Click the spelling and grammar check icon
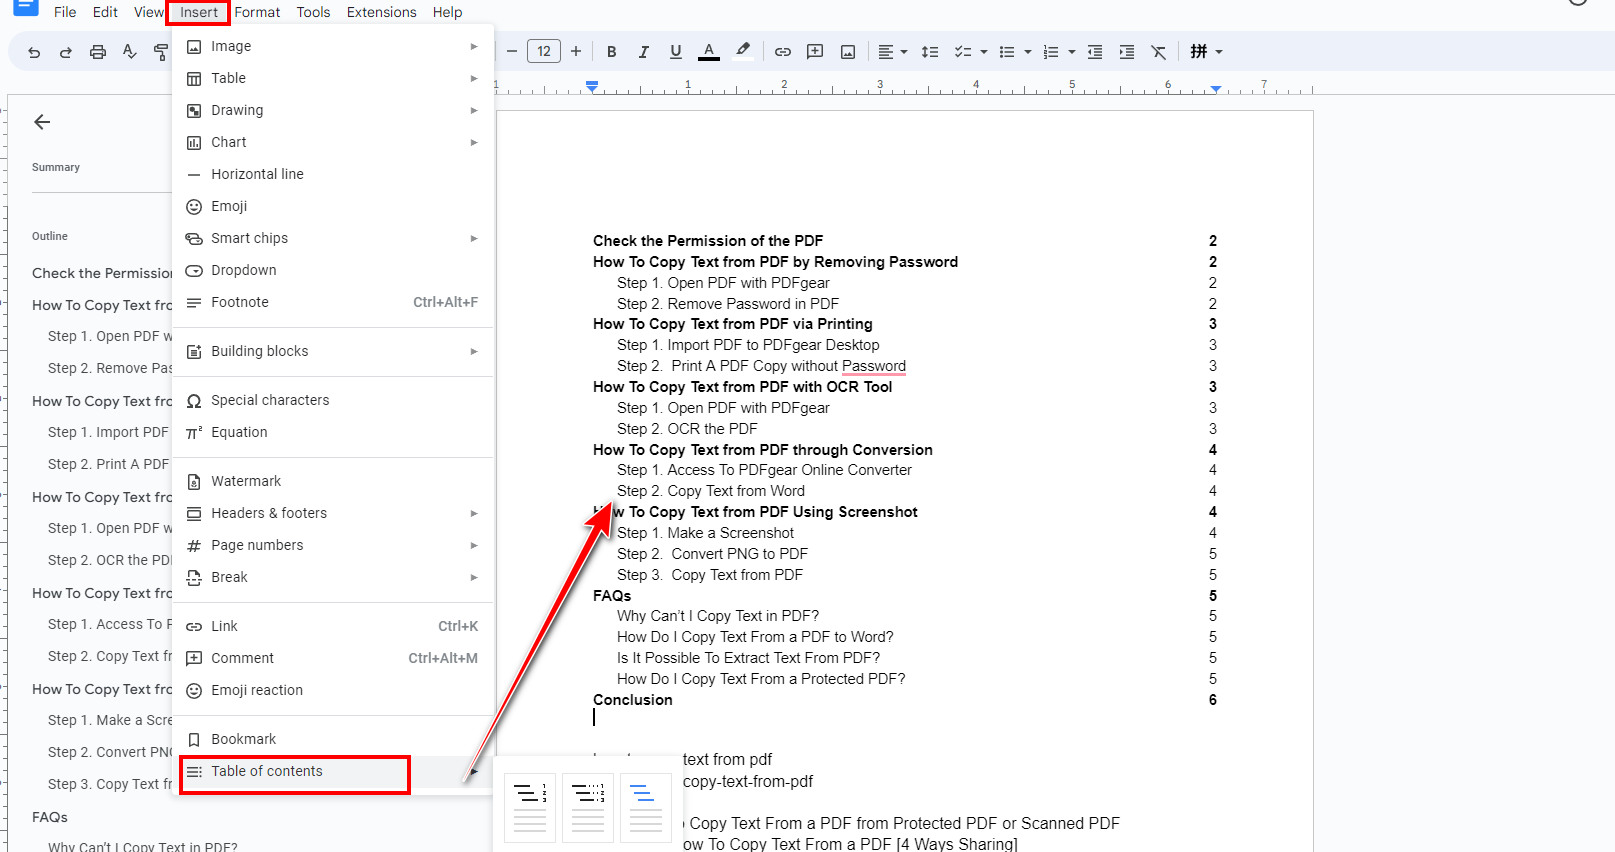Image resolution: width=1615 pixels, height=852 pixels. (130, 52)
